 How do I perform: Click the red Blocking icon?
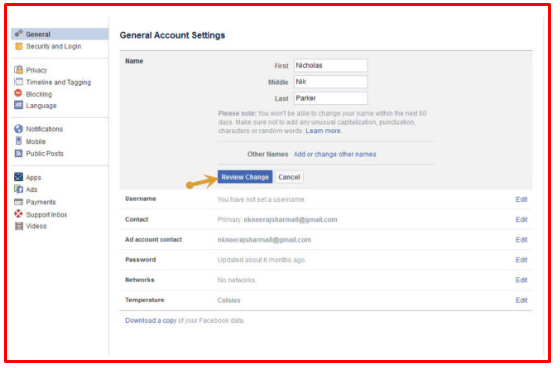coord(18,93)
